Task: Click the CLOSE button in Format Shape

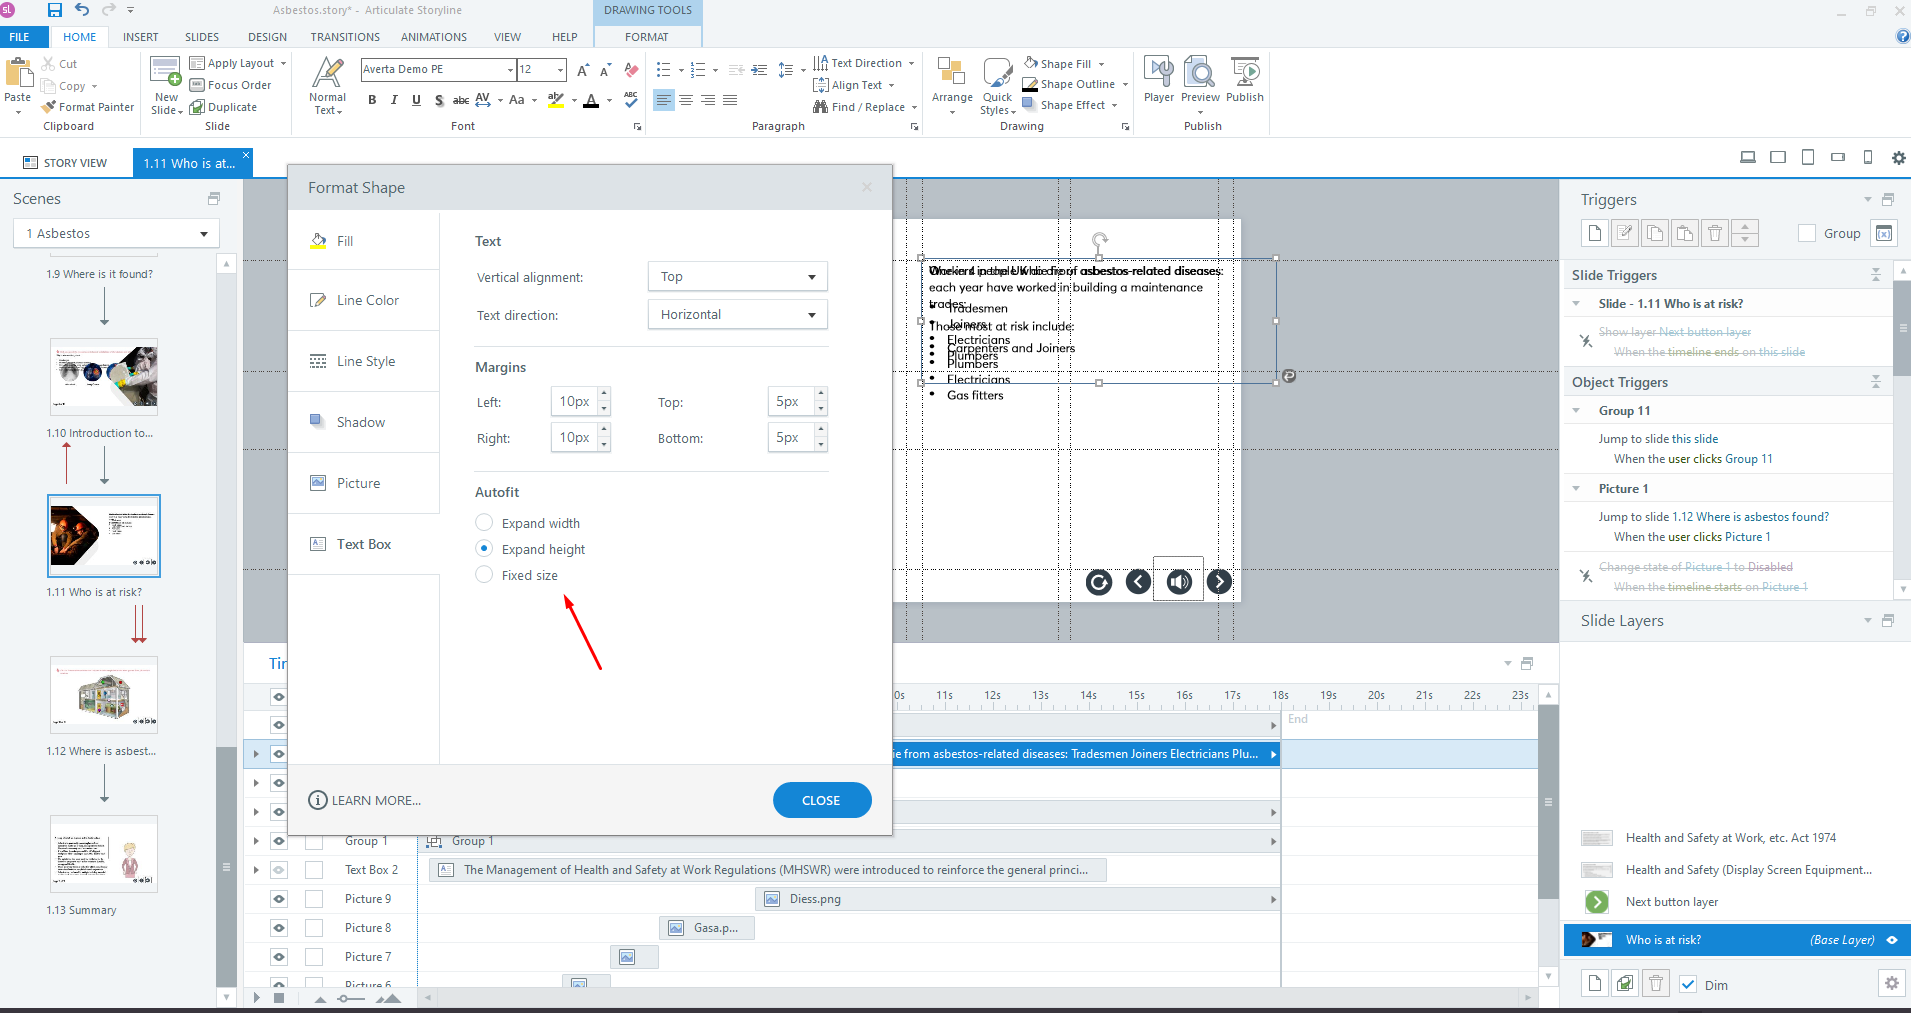Action: tap(822, 800)
